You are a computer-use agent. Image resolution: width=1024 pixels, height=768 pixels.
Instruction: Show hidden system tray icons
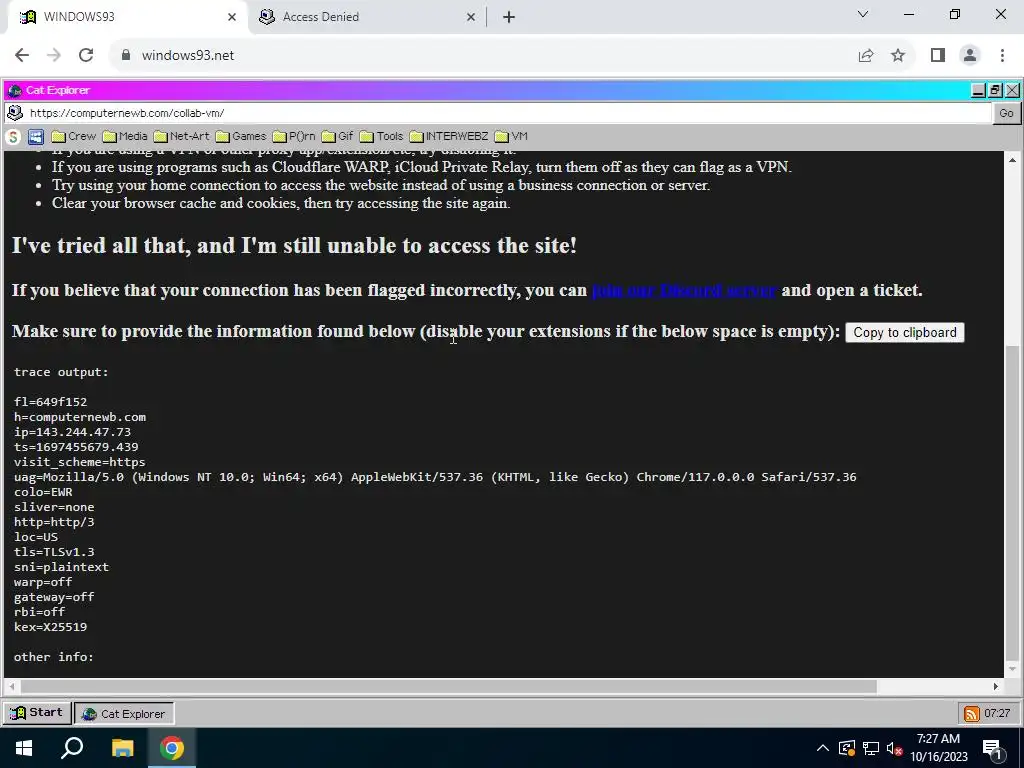(823, 748)
